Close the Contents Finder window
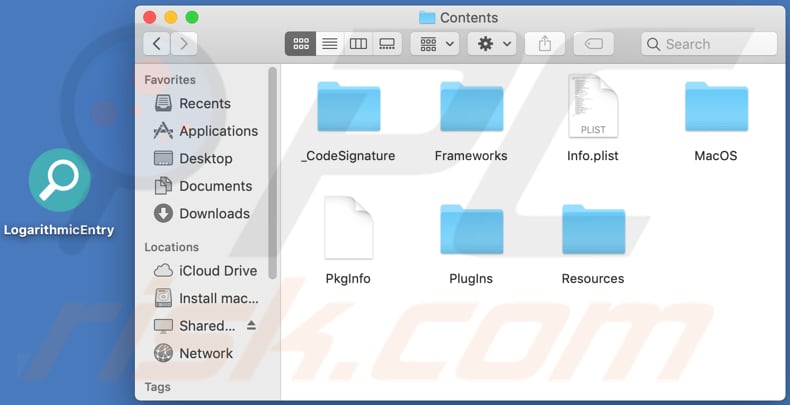The image size is (790, 405). pos(150,17)
